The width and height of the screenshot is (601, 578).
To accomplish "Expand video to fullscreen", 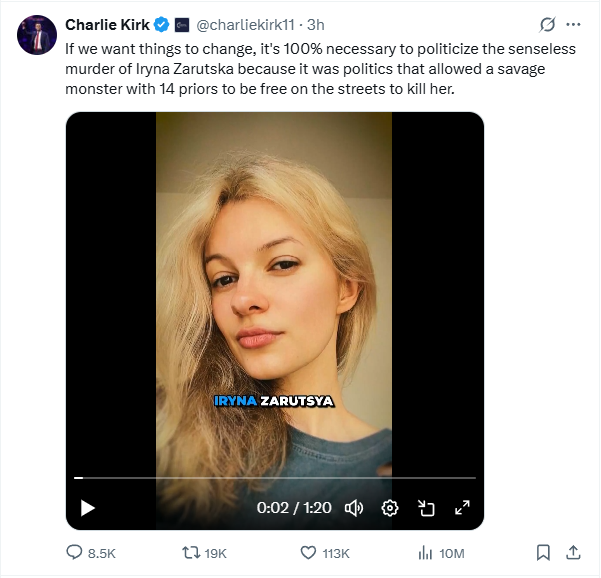I will [462, 508].
